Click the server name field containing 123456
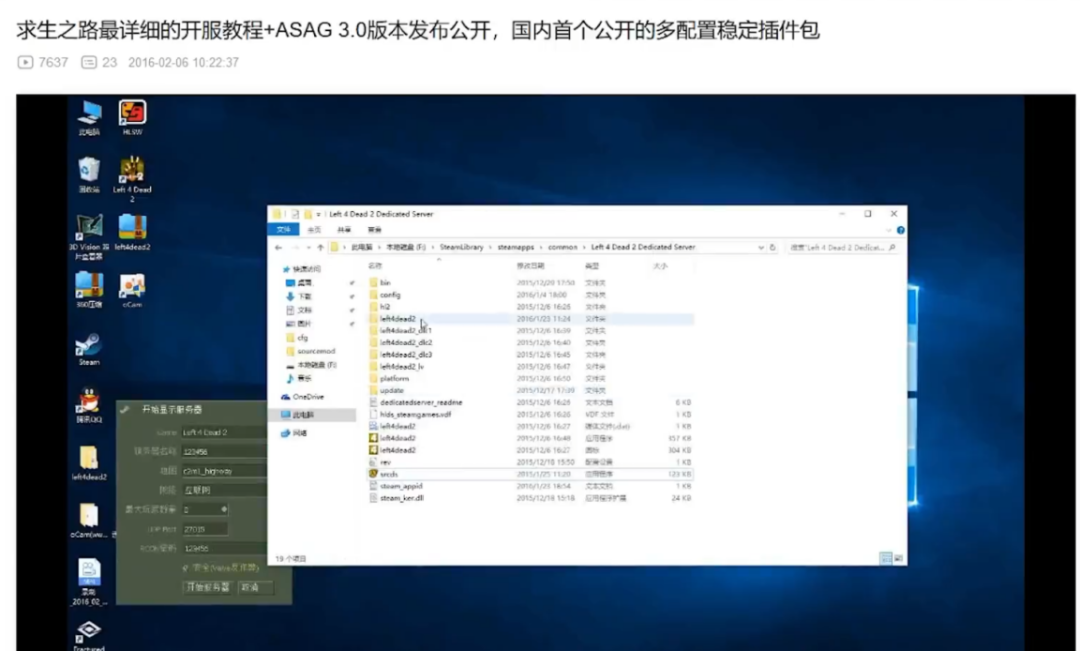Screen dimensions: 1080x651 pyautogui.click(x=224, y=451)
